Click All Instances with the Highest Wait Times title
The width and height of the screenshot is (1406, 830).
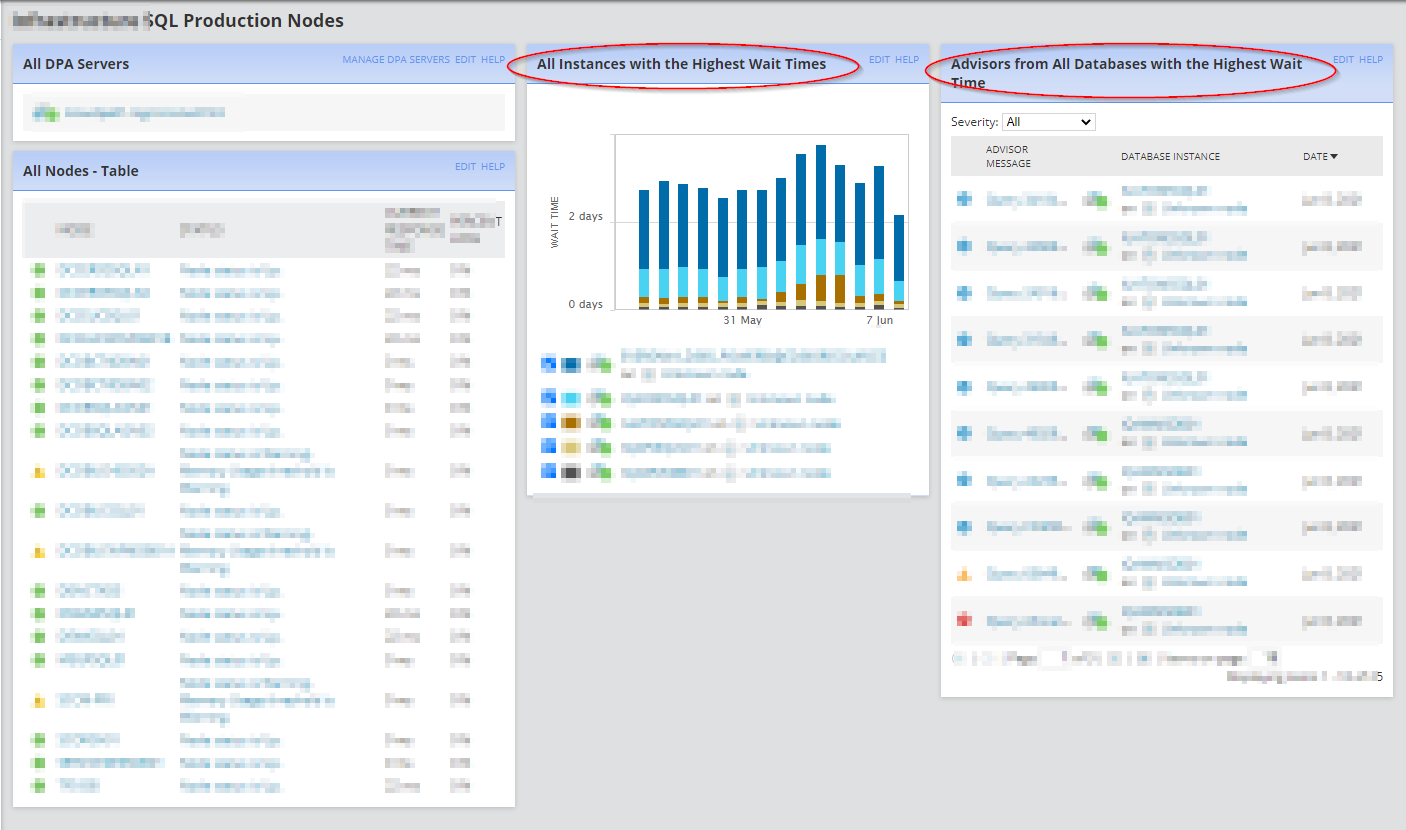[681, 64]
